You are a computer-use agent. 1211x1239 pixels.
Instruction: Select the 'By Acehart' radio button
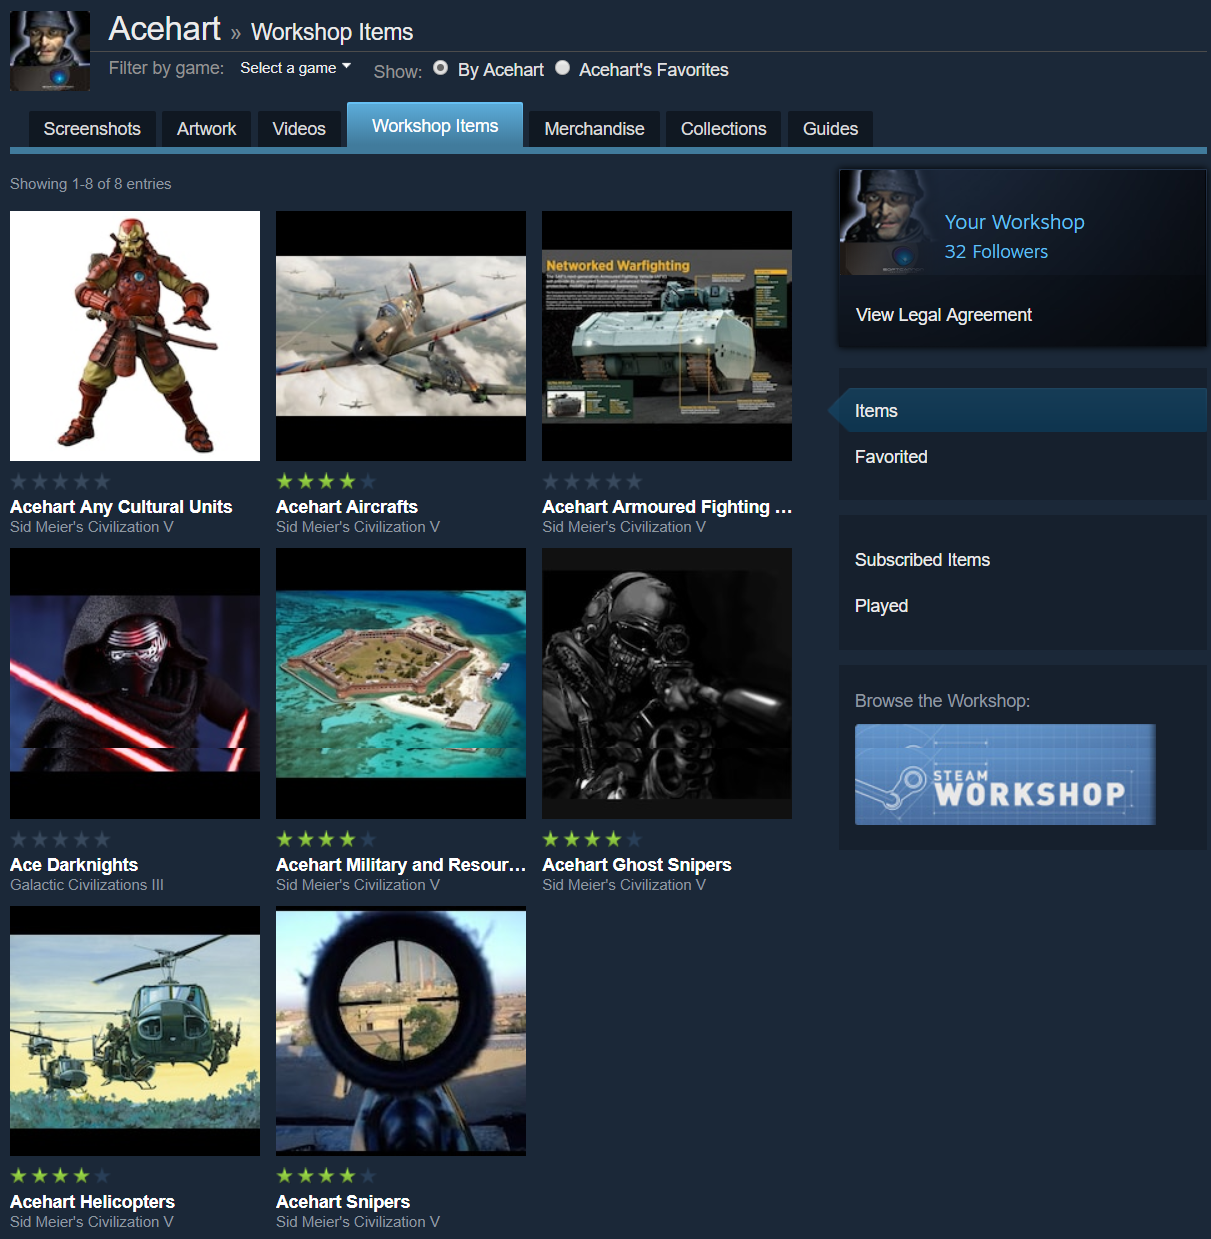[x=440, y=68]
